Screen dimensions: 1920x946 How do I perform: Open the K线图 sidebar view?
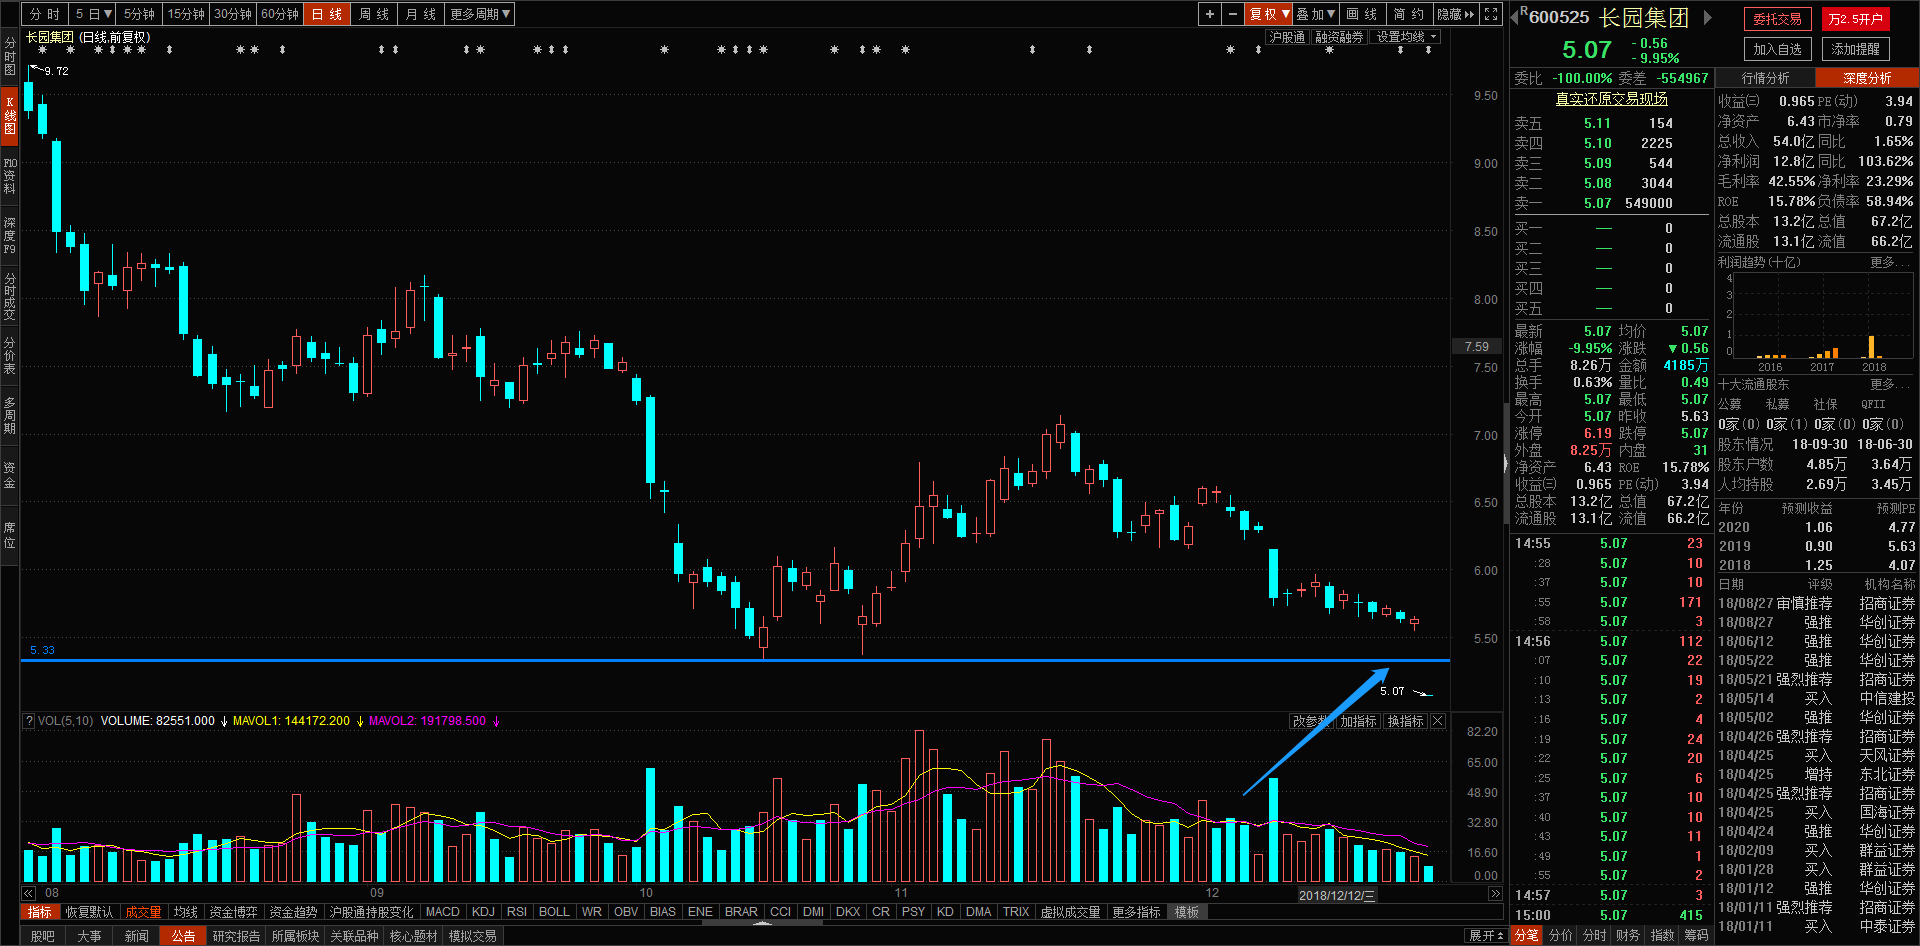coord(10,116)
